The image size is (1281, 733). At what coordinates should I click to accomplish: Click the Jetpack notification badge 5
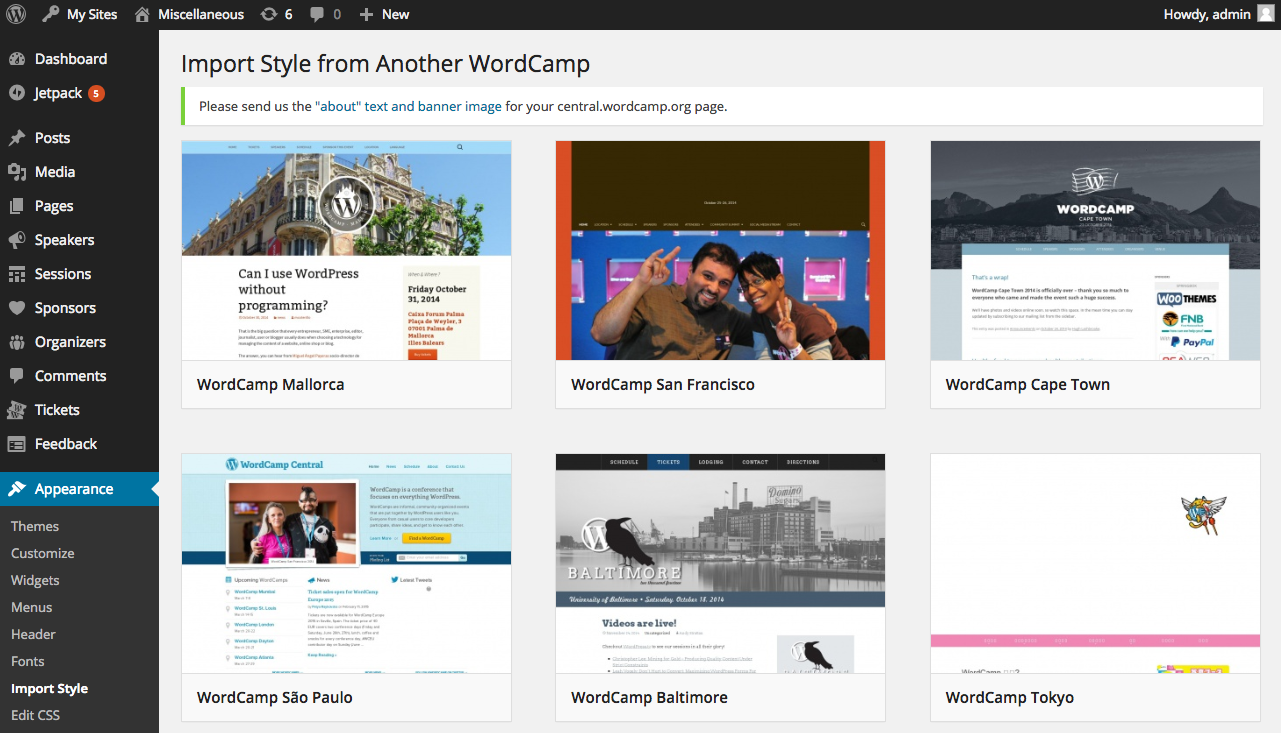[96, 93]
